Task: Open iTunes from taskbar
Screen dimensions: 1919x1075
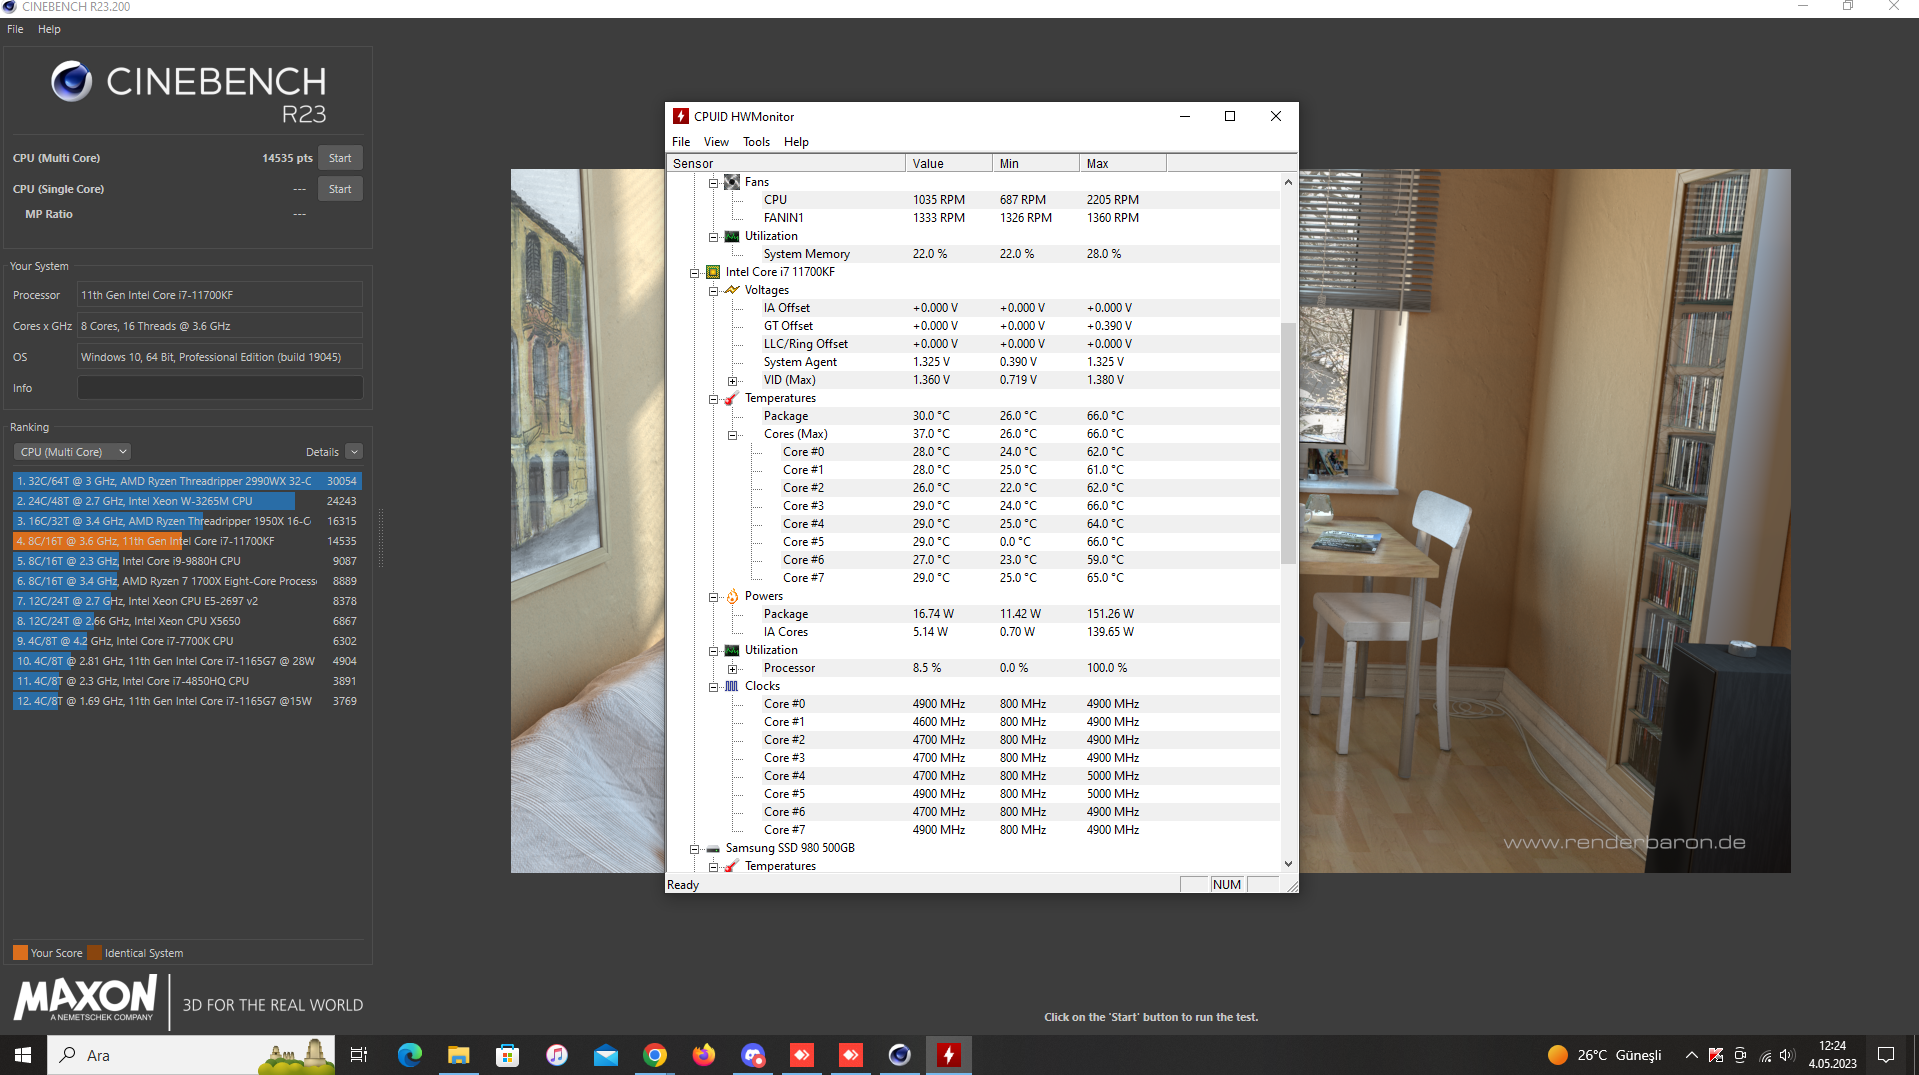Action: click(x=556, y=1055)
